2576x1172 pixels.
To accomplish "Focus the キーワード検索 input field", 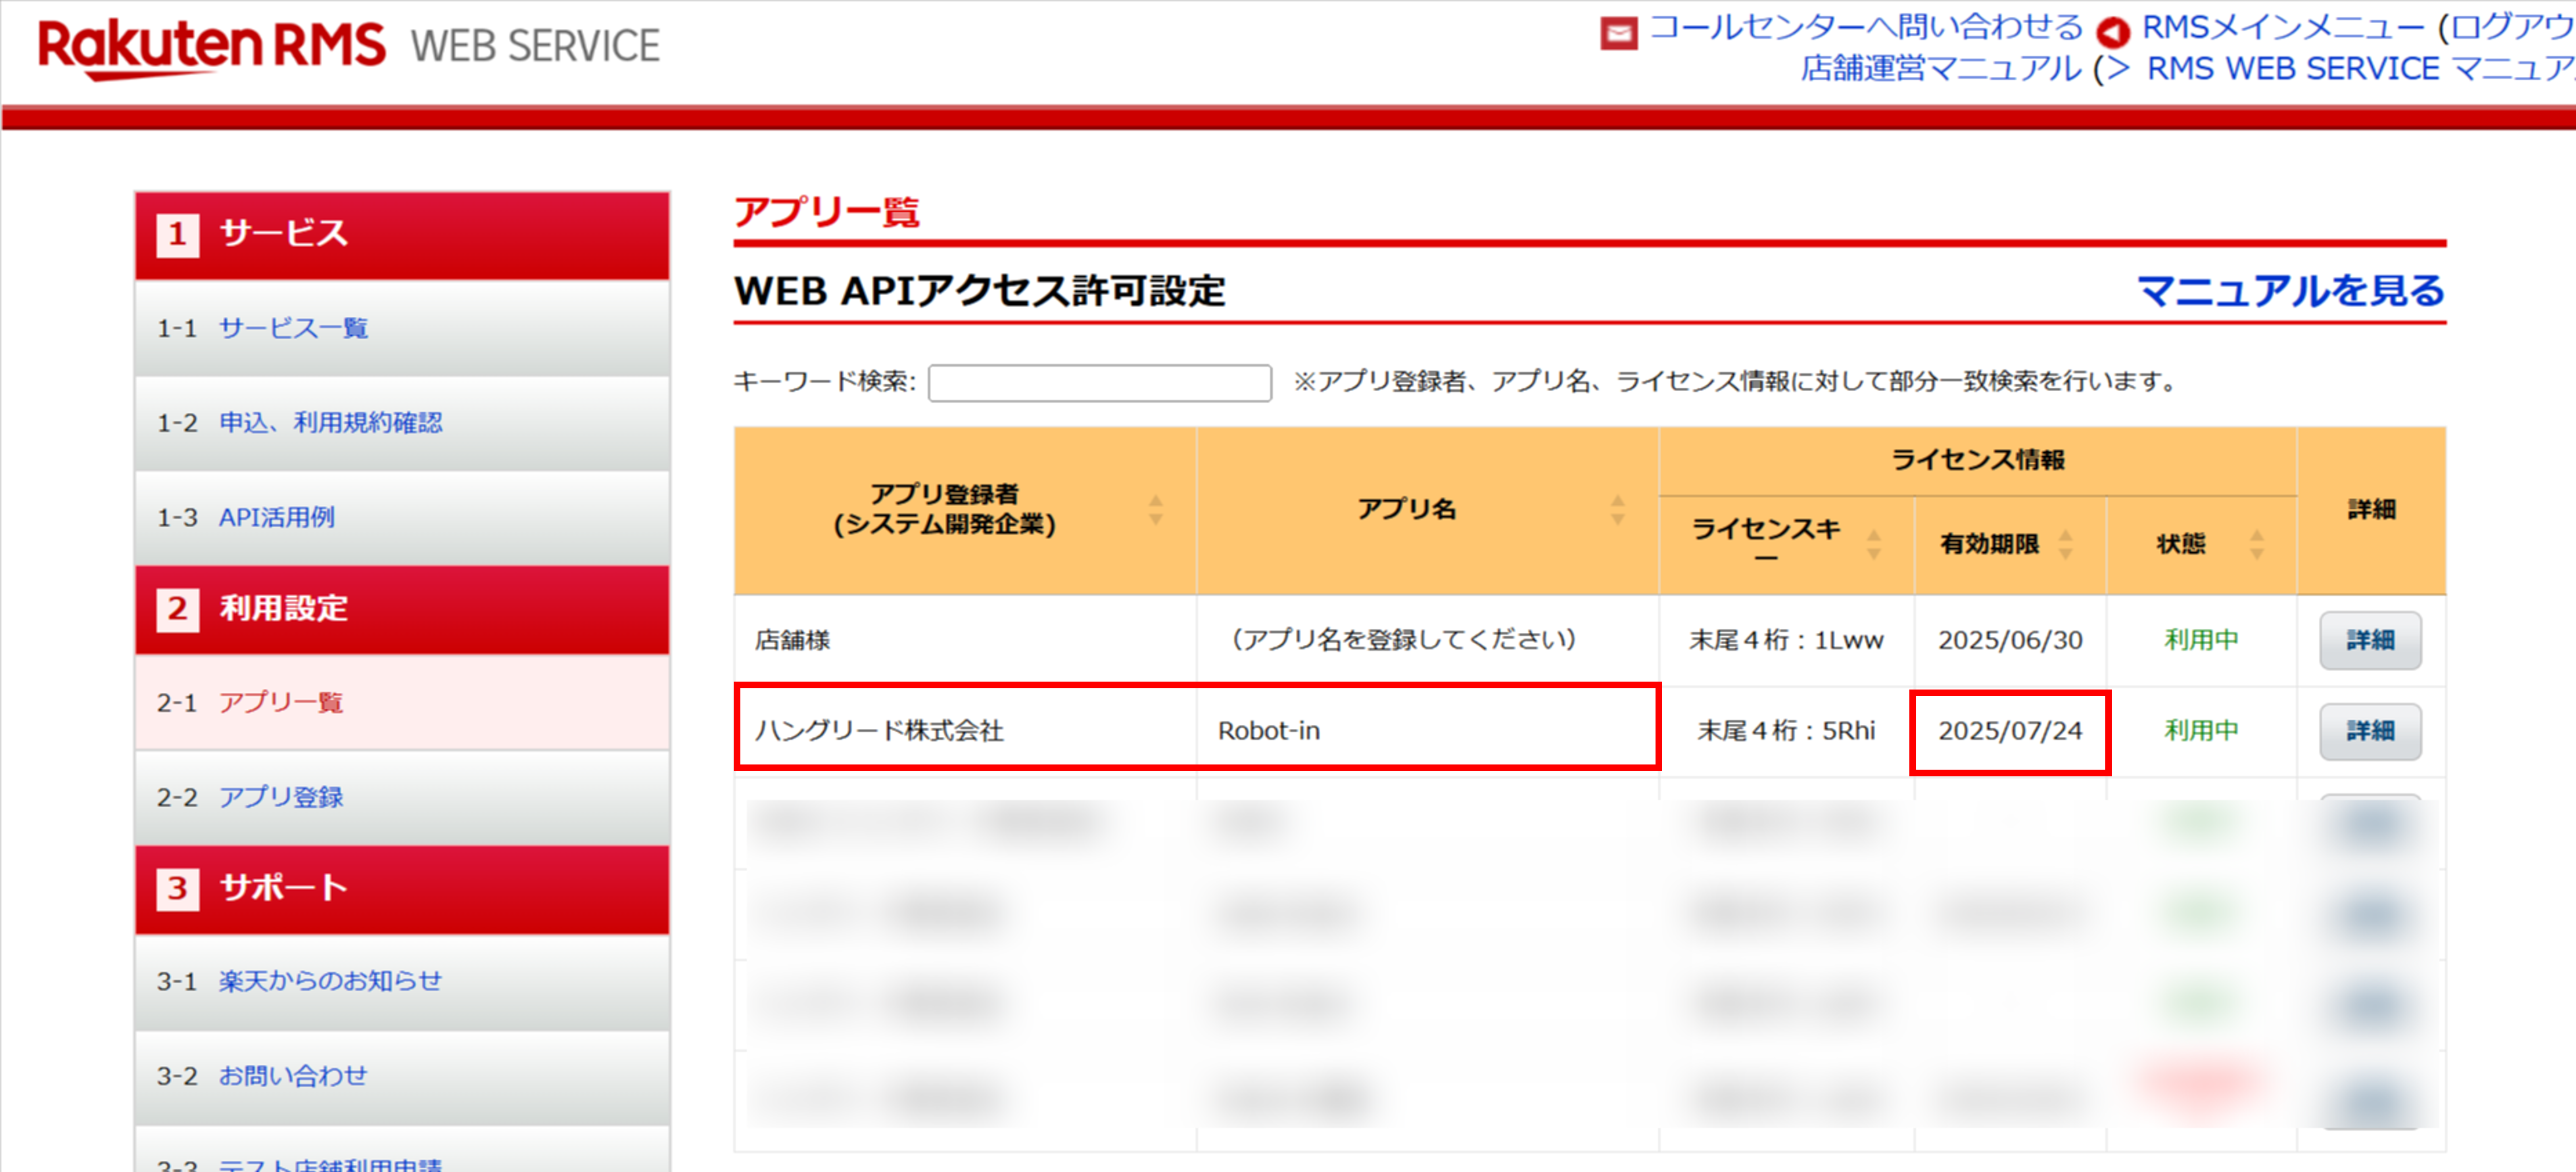I will coord(1100,382).
